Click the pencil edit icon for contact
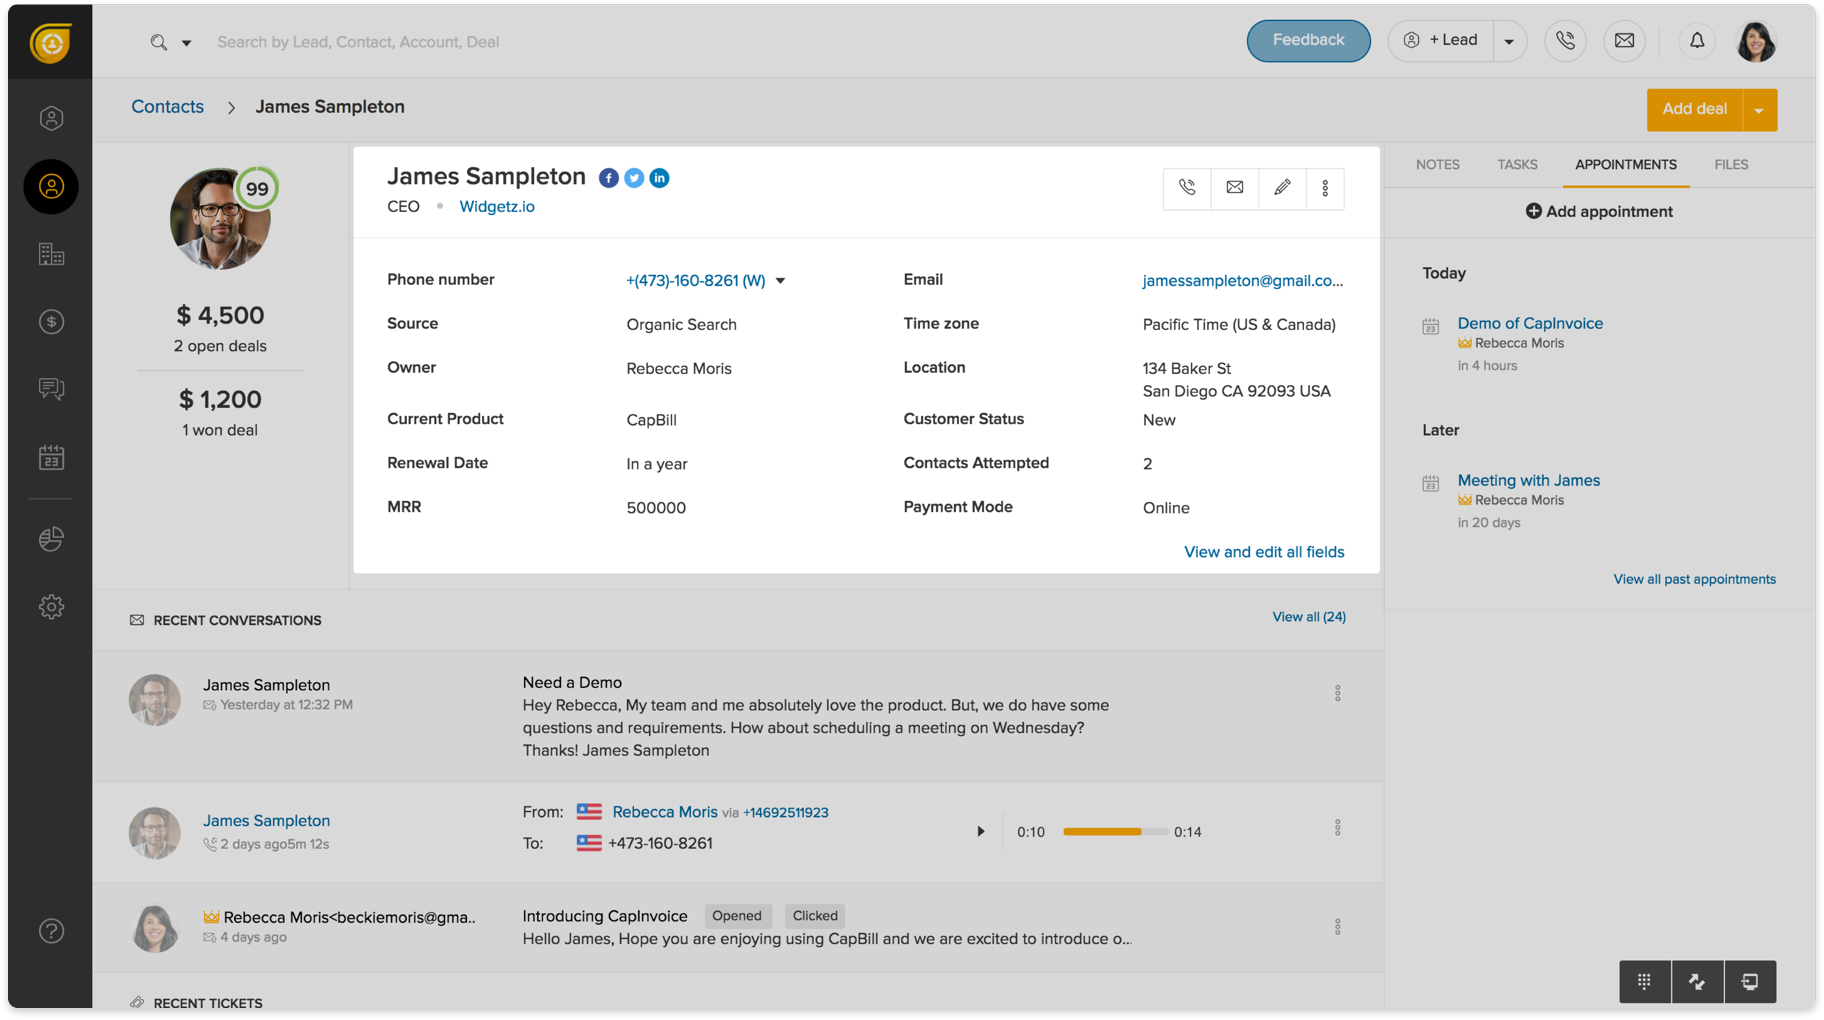Image resolution: width=1824 pixels, height=1020 pixels. (x=1282, y=188)
